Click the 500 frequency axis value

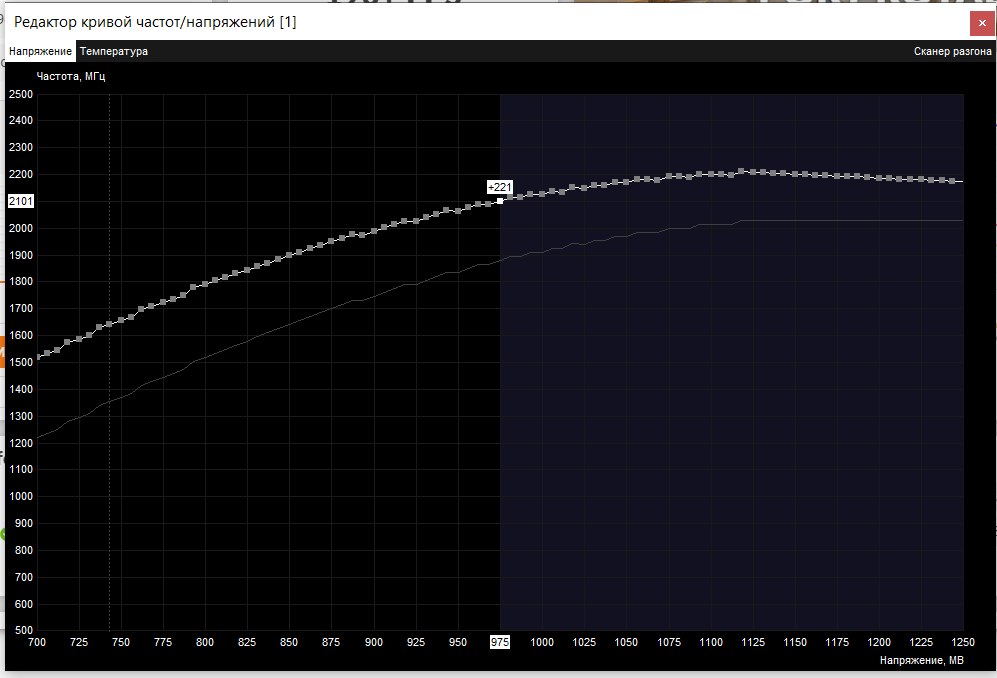click(x=24, y=630)
